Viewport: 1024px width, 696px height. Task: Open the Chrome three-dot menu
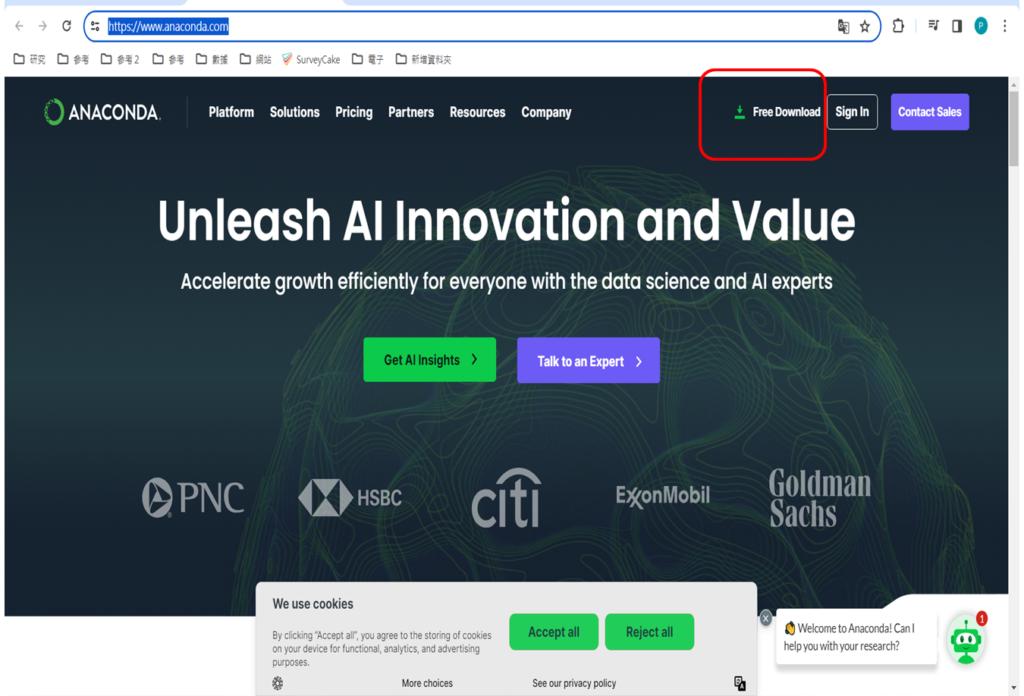(x=1004, y=27)
